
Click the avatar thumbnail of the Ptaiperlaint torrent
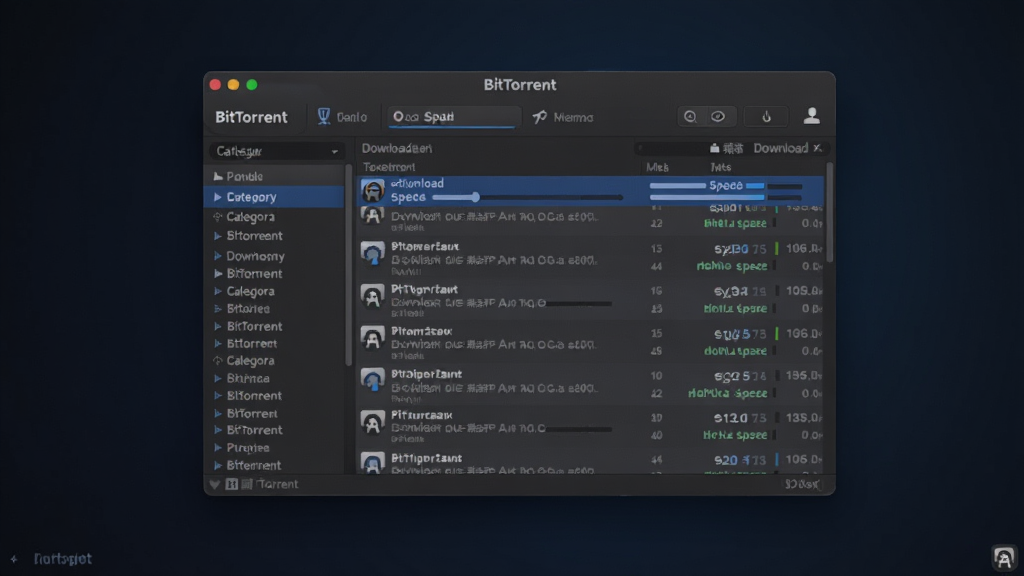(373, 381)
